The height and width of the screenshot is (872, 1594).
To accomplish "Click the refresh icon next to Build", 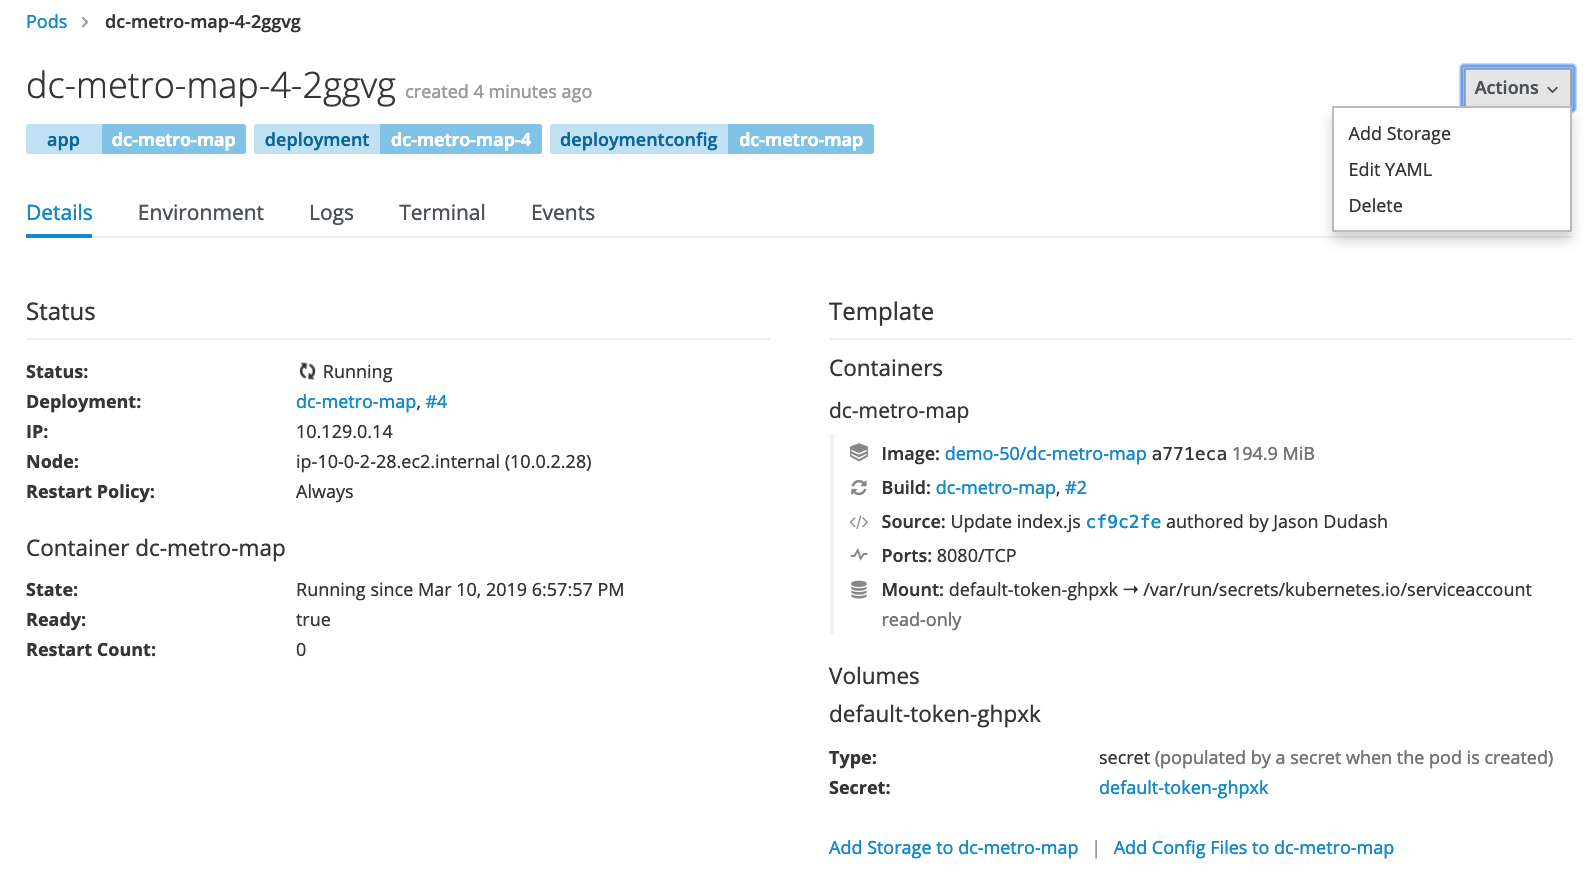I will pos(859,487).
